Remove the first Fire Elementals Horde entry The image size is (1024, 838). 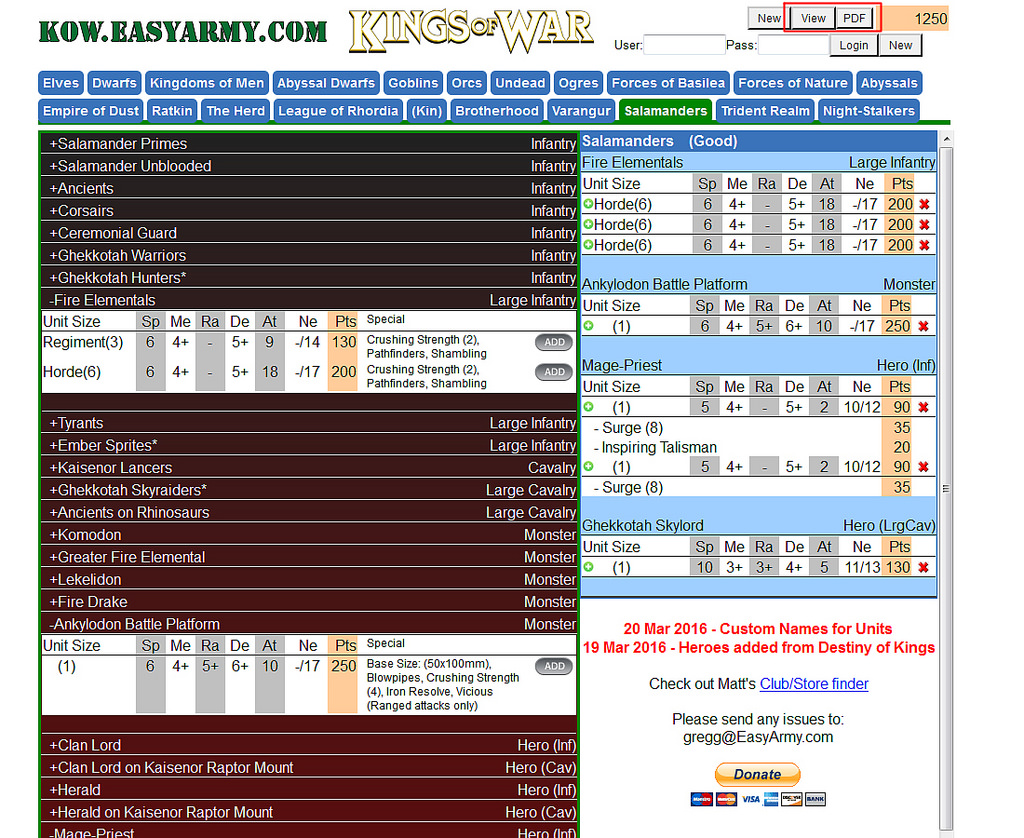point(924,205)
